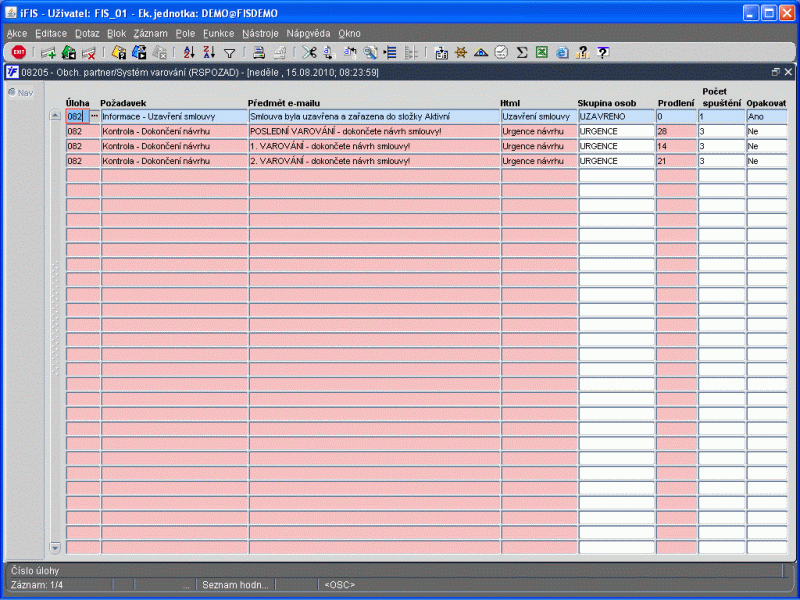
Task: Click the query enter icon with yellow question
Action: pyautogui.click(x=119, y=52)
